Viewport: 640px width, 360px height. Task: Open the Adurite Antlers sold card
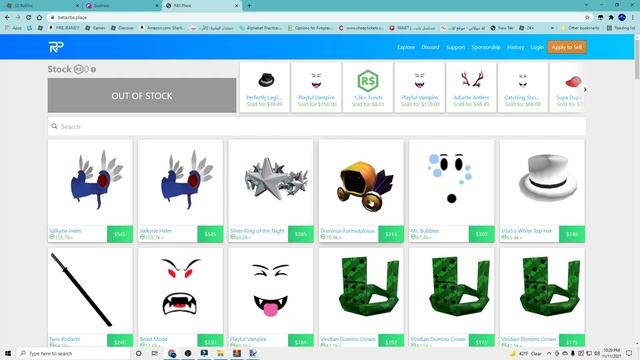click(471, 87)
